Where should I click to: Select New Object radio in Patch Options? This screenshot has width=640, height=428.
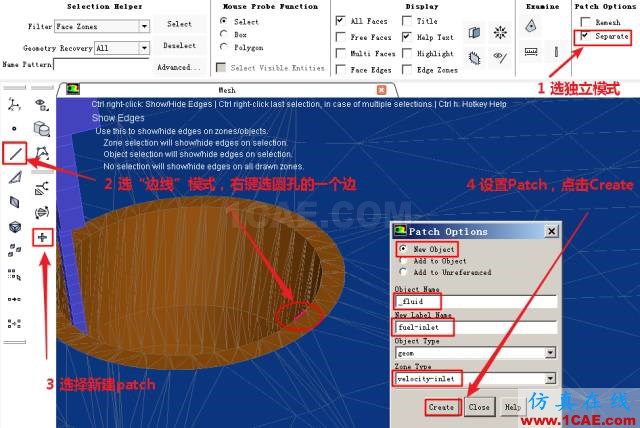tap(403, 248)
